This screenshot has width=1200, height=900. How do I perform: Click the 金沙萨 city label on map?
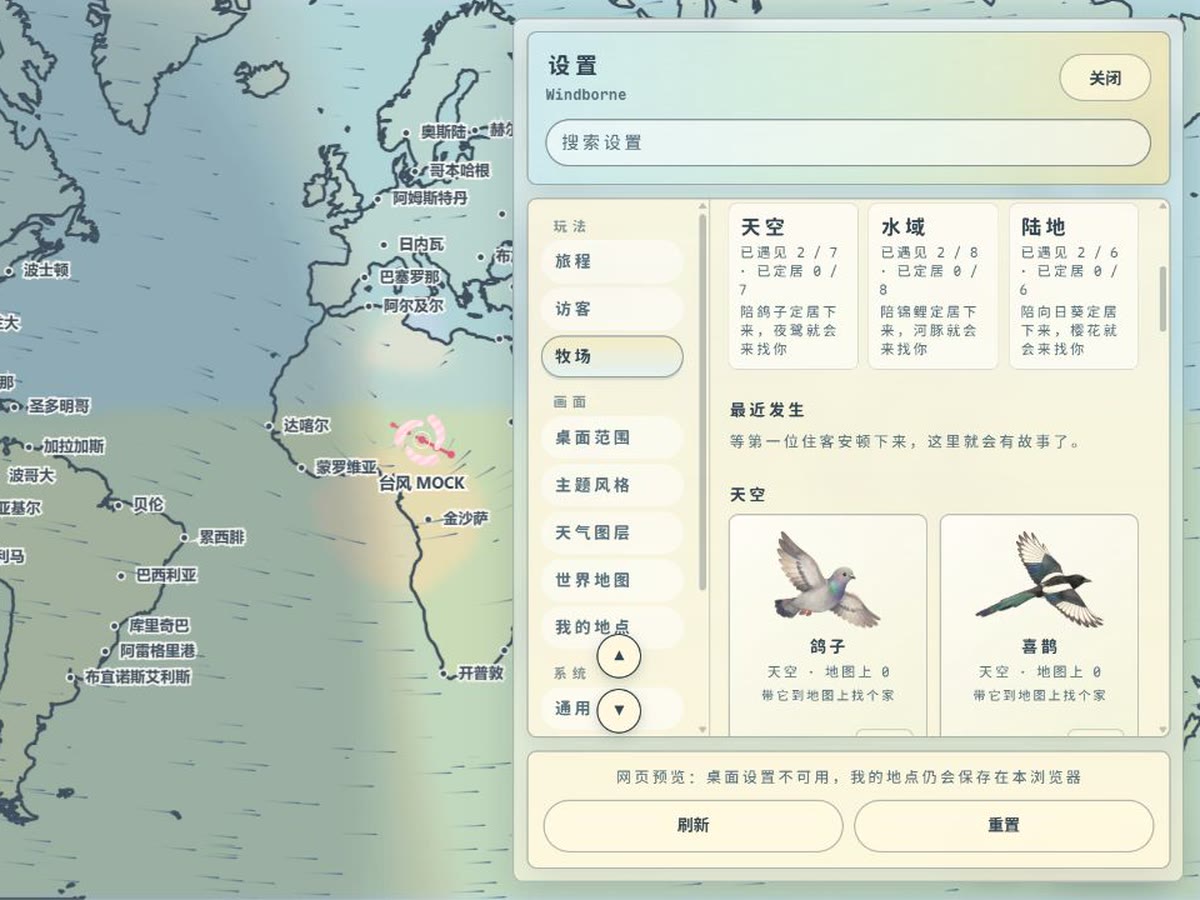(466, 518)
